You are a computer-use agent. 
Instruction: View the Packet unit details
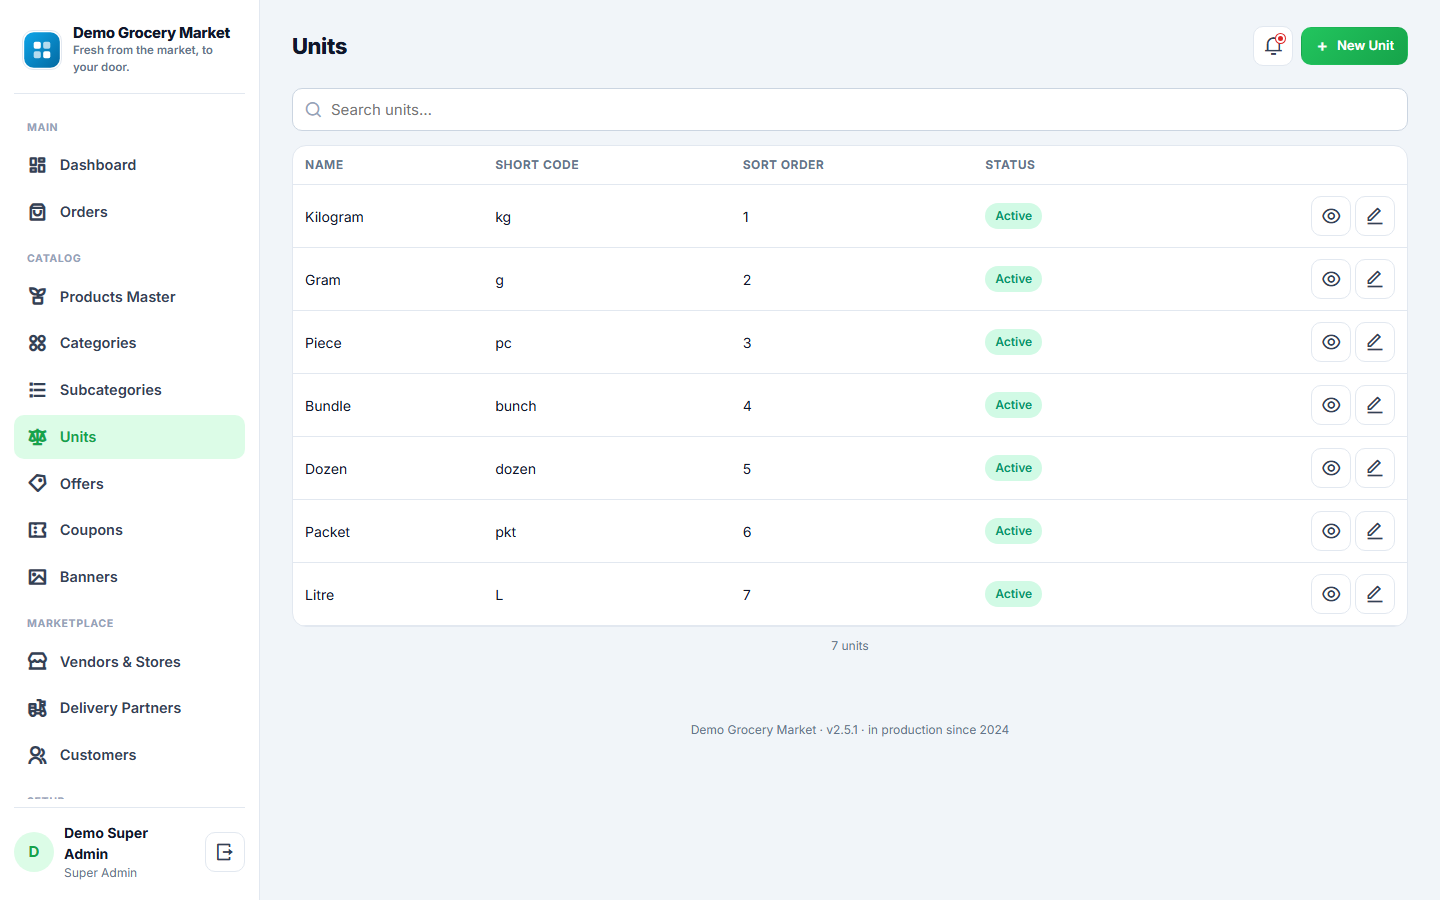pos(1331,531)
